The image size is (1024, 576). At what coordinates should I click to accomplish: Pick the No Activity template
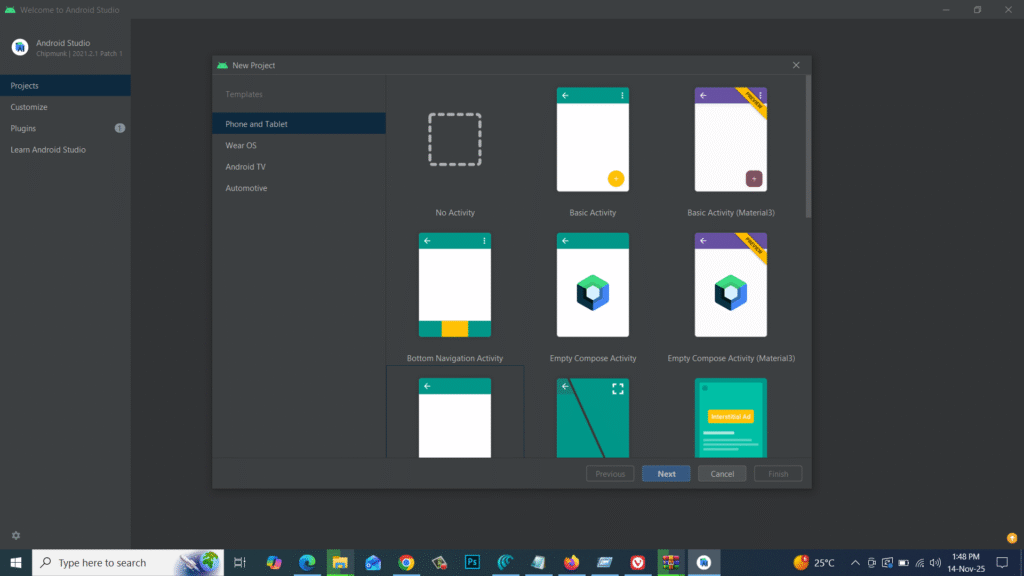click(455, 140)
